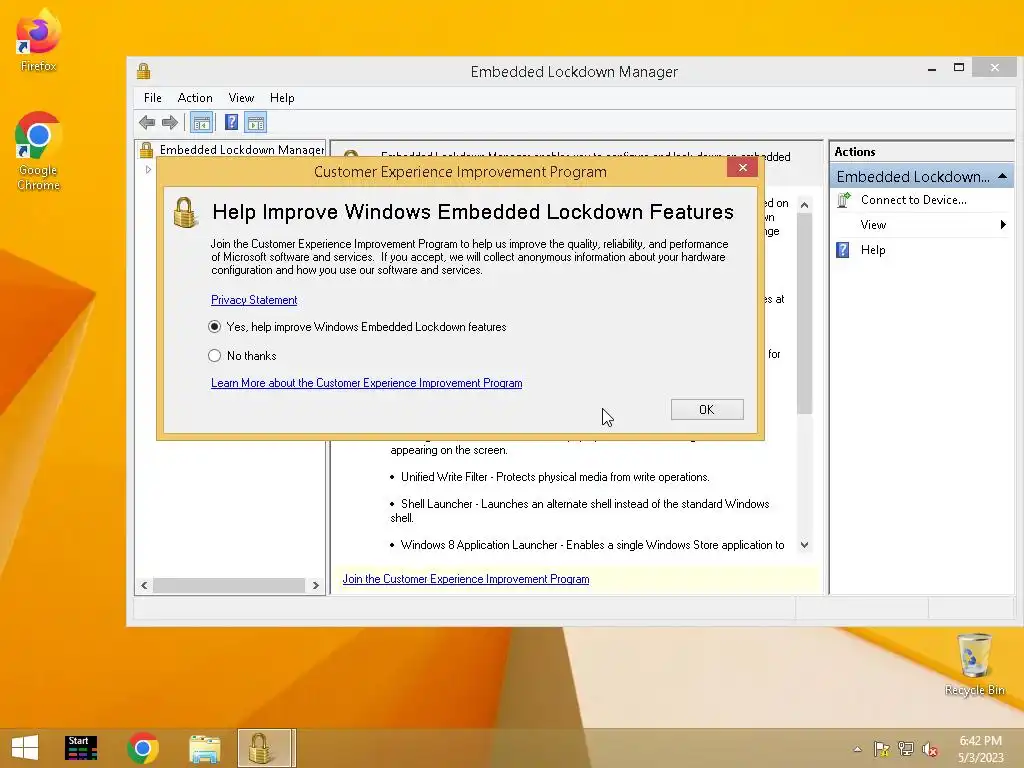1024x768 pixels.
Task: Click the Help icon in Actions pane
Action: pyautogui.click(x=843, y=250)
